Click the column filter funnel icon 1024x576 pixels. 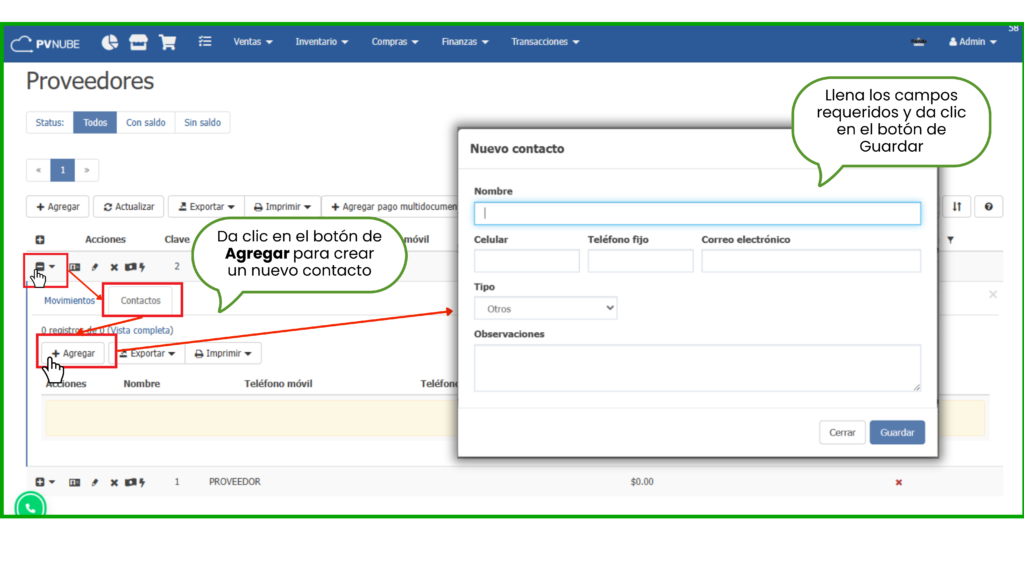pyautogui.click(x=950, y=240)
